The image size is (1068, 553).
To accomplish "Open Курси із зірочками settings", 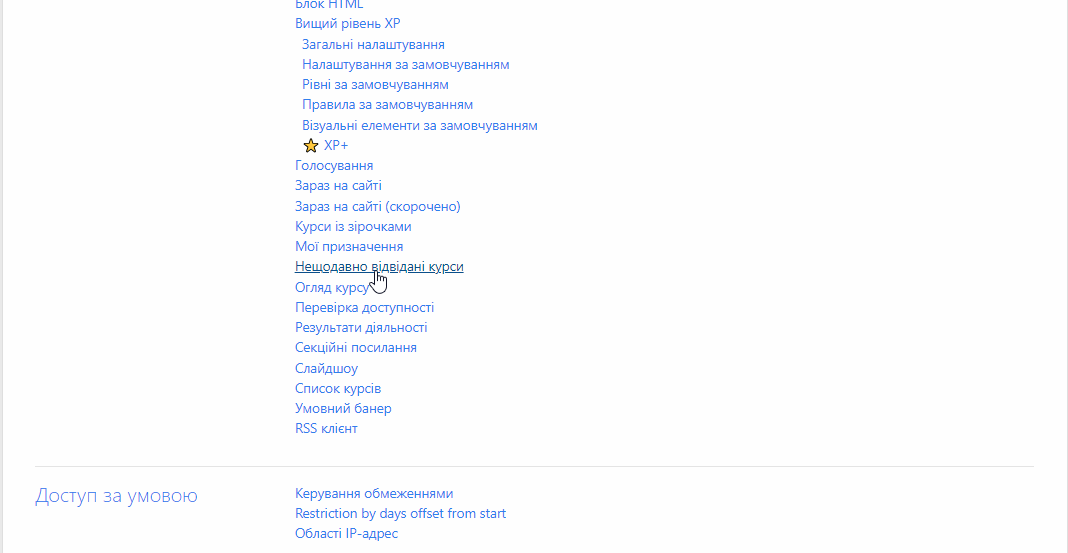I will 353,227.
